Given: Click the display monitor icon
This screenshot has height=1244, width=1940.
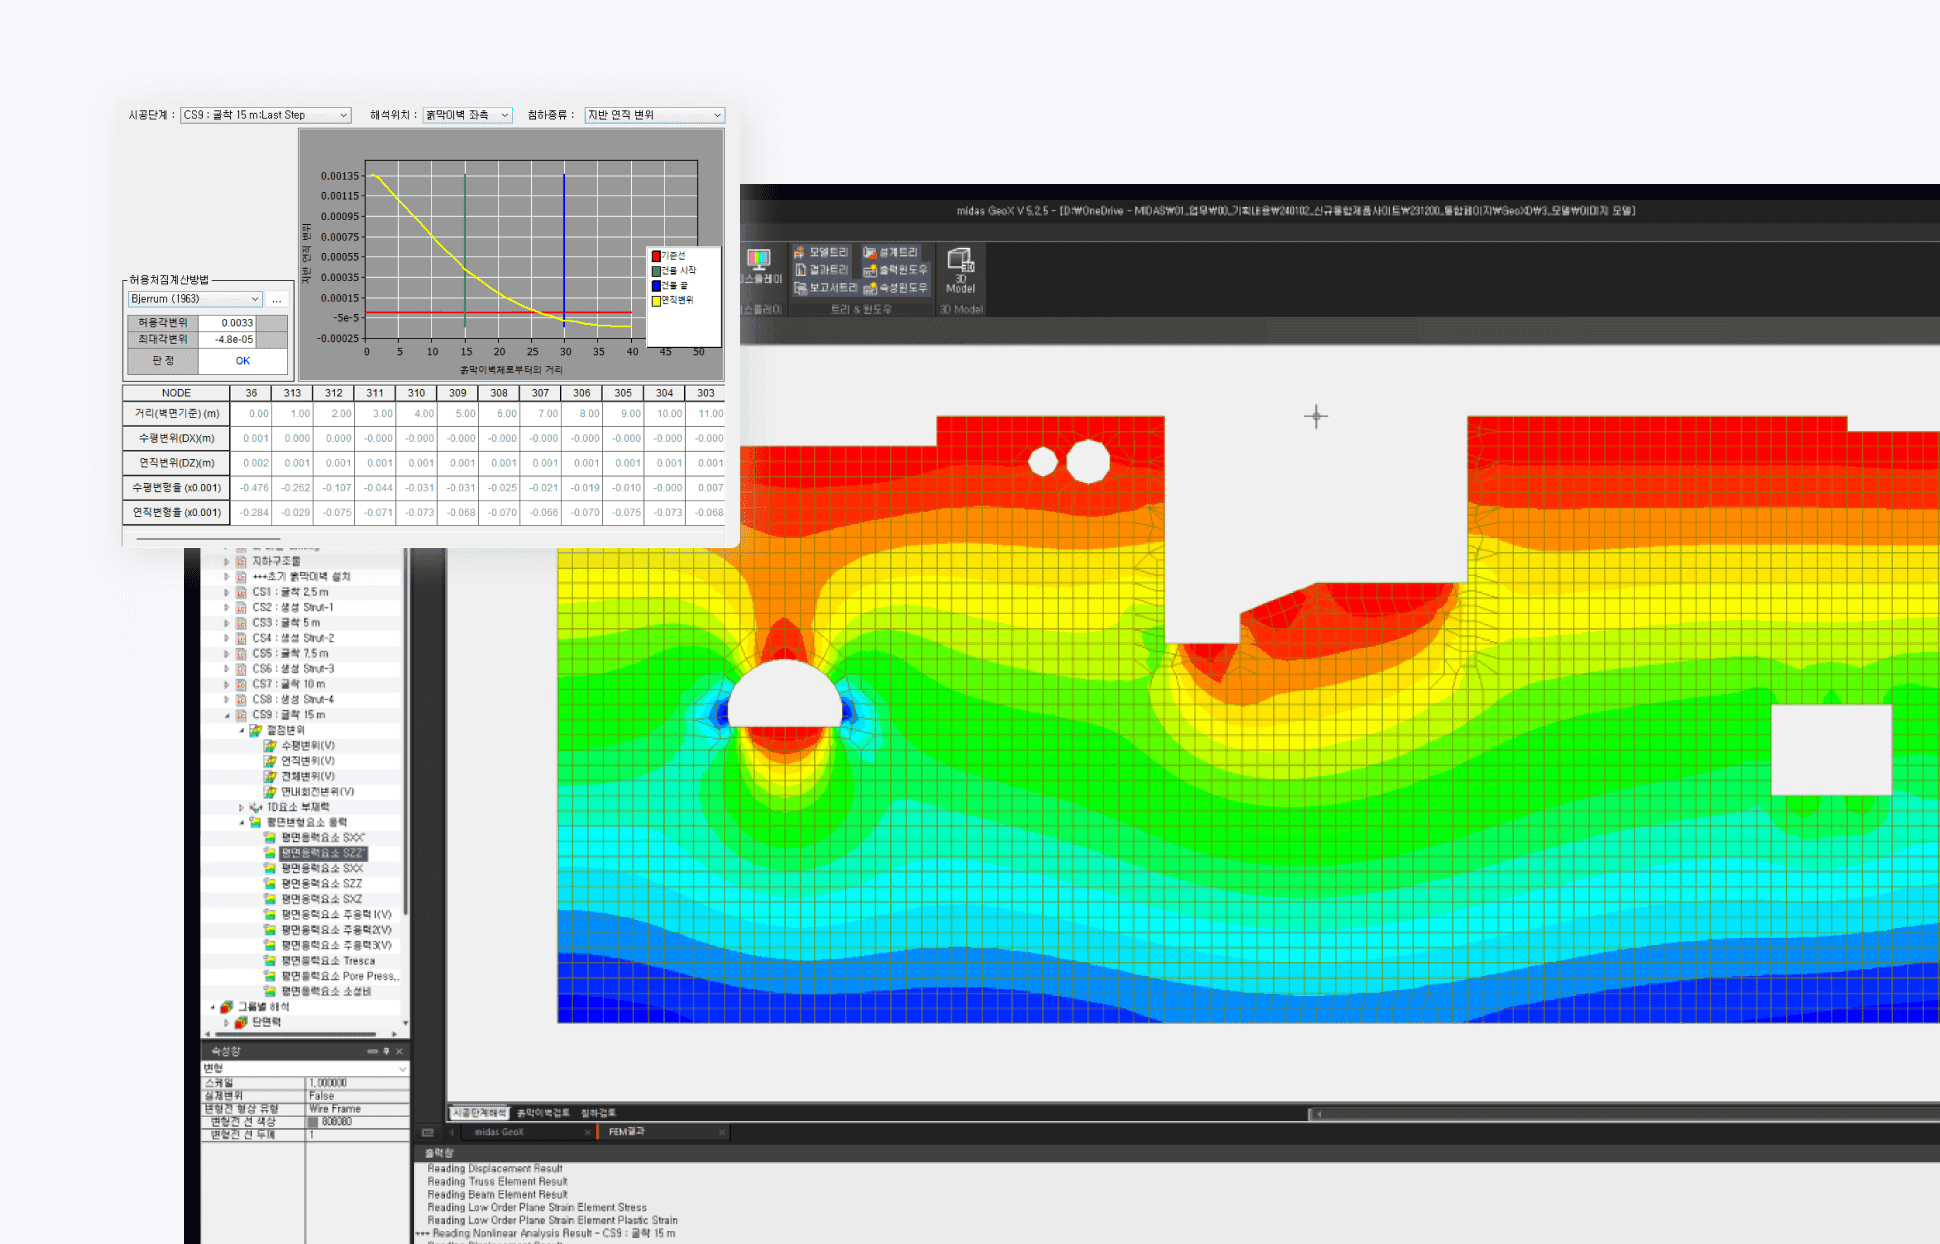Looking at the screenshot, I should (x=759, y=260).
